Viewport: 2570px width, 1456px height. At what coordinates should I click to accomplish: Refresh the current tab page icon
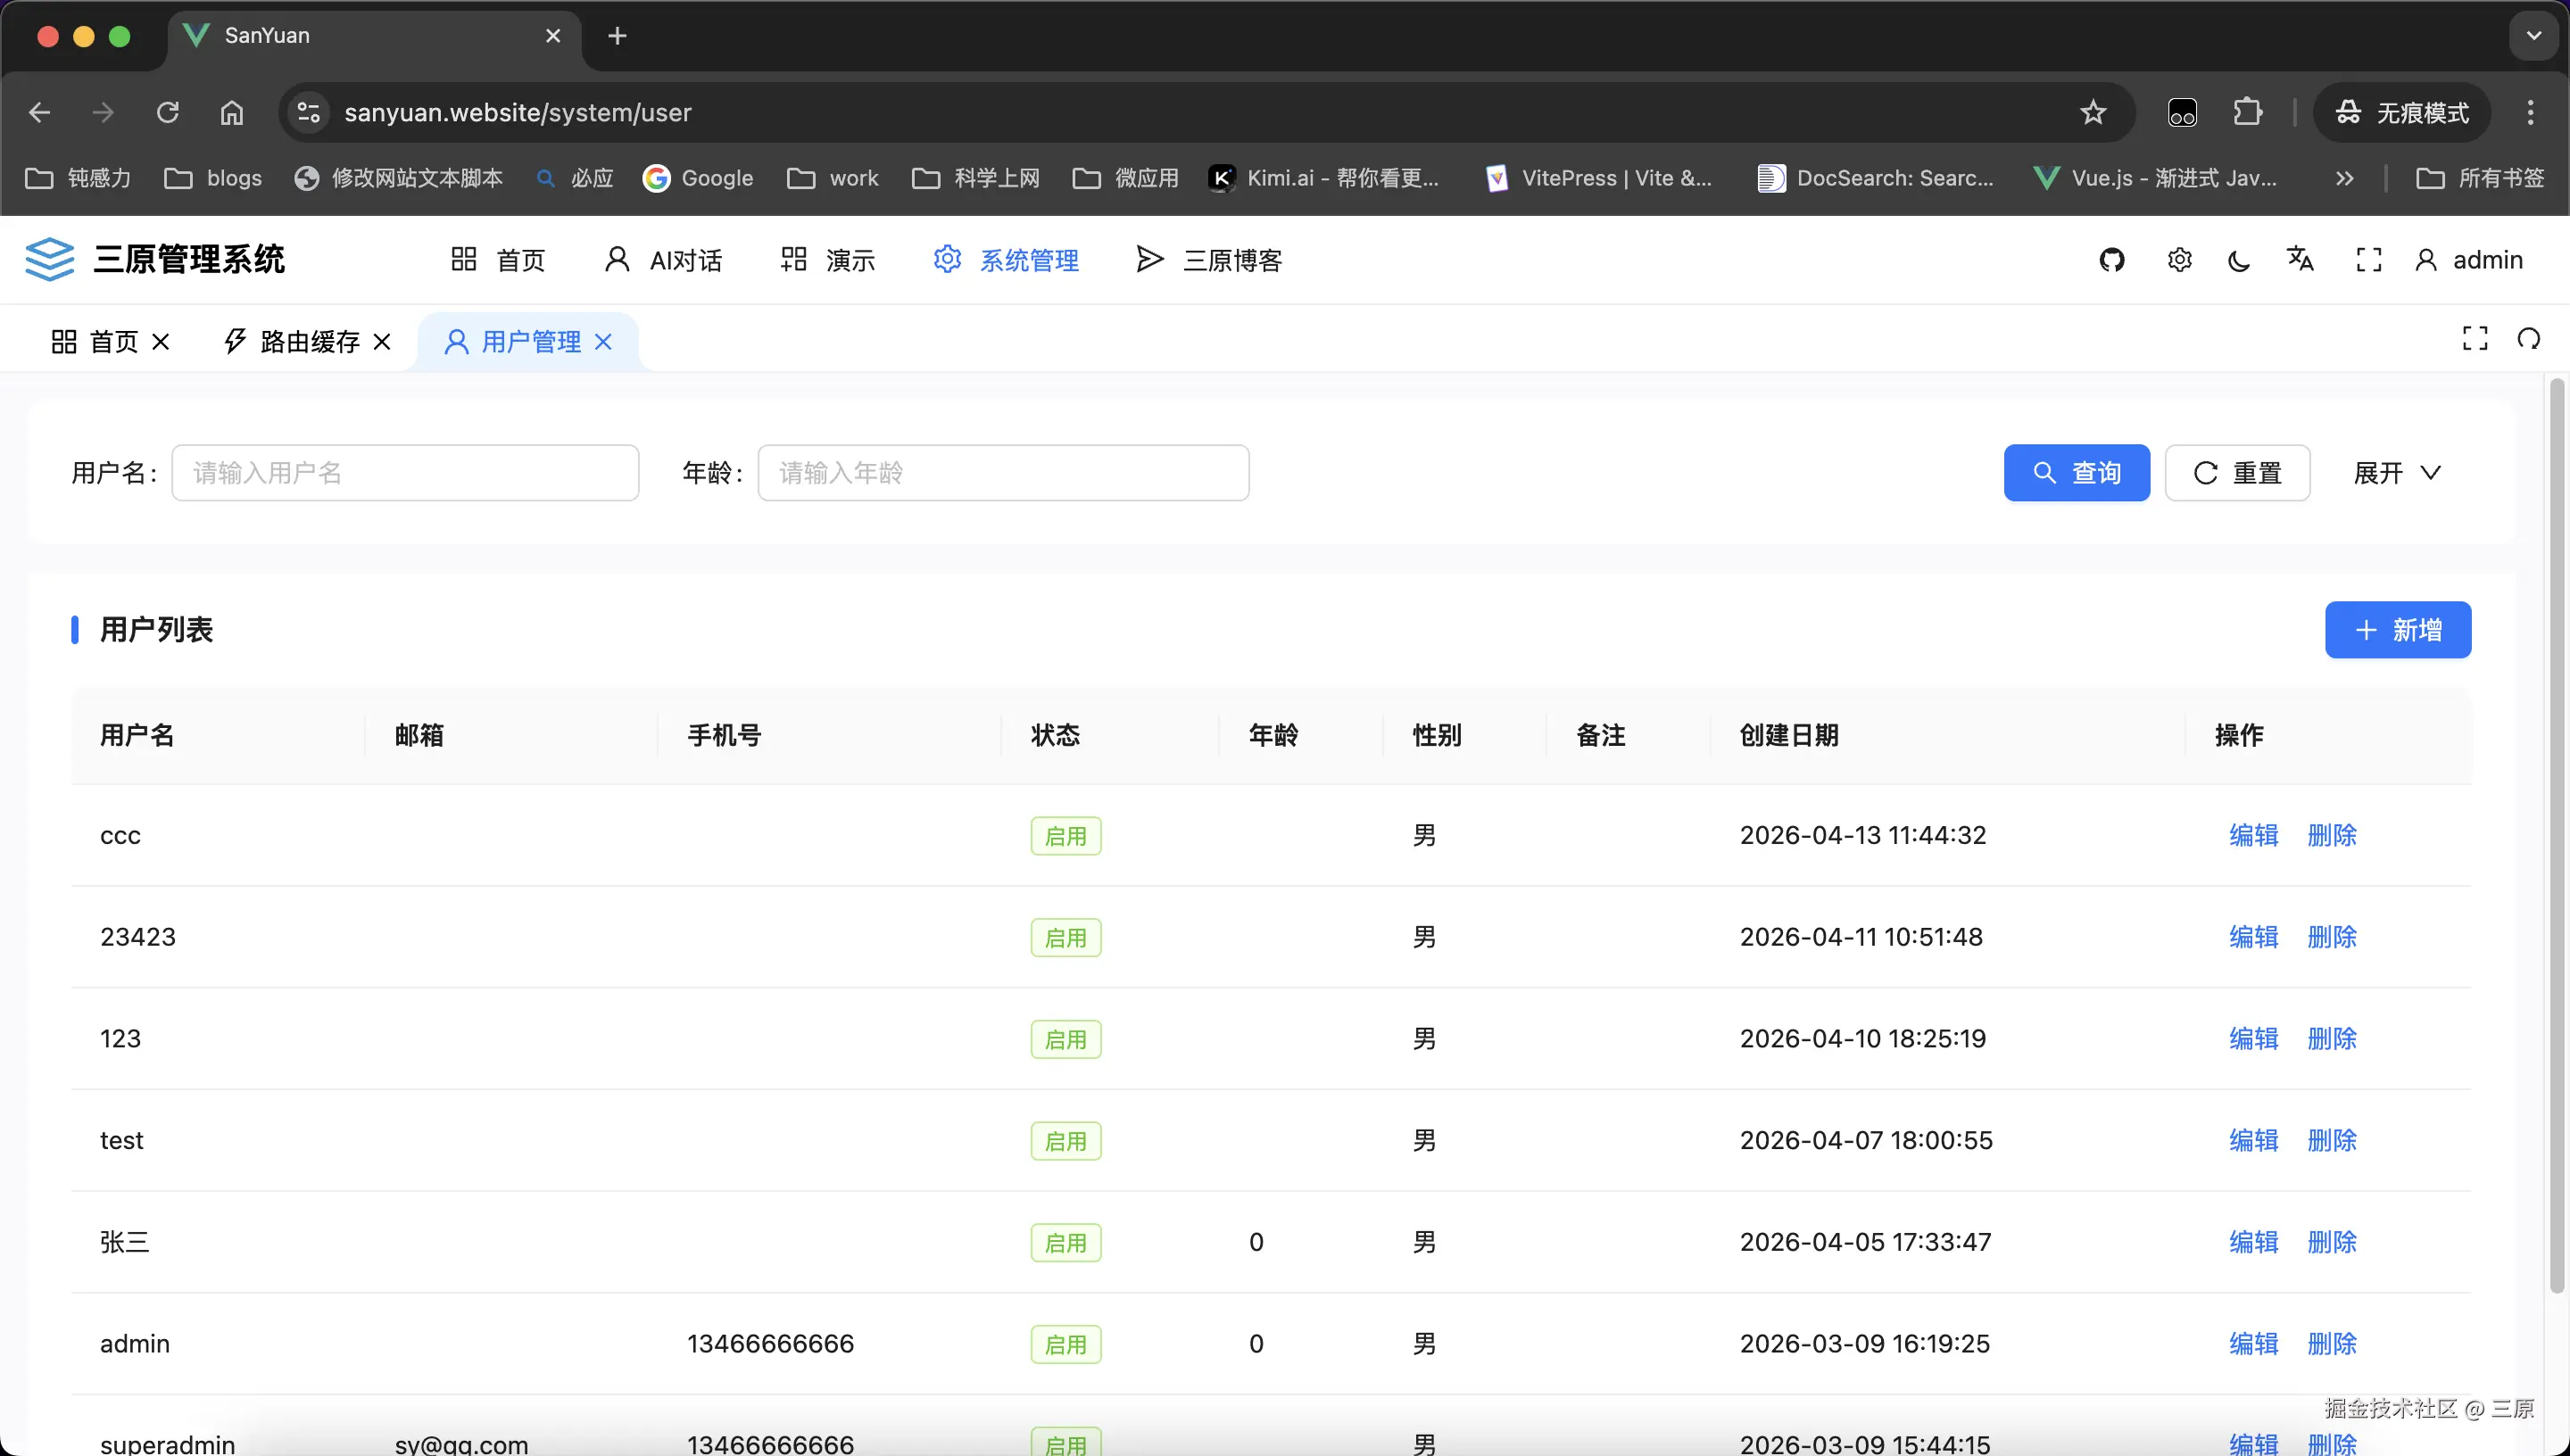pos(2528,339)
